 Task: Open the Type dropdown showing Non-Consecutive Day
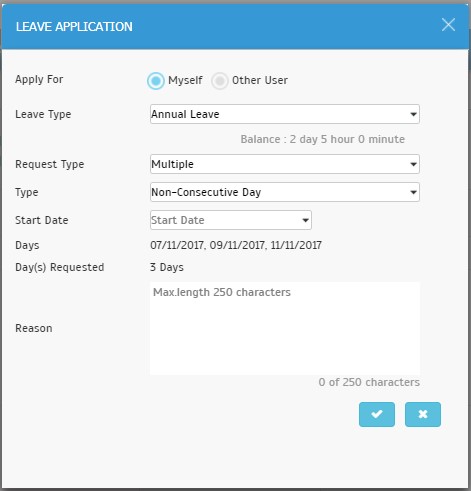pos(285,192)
